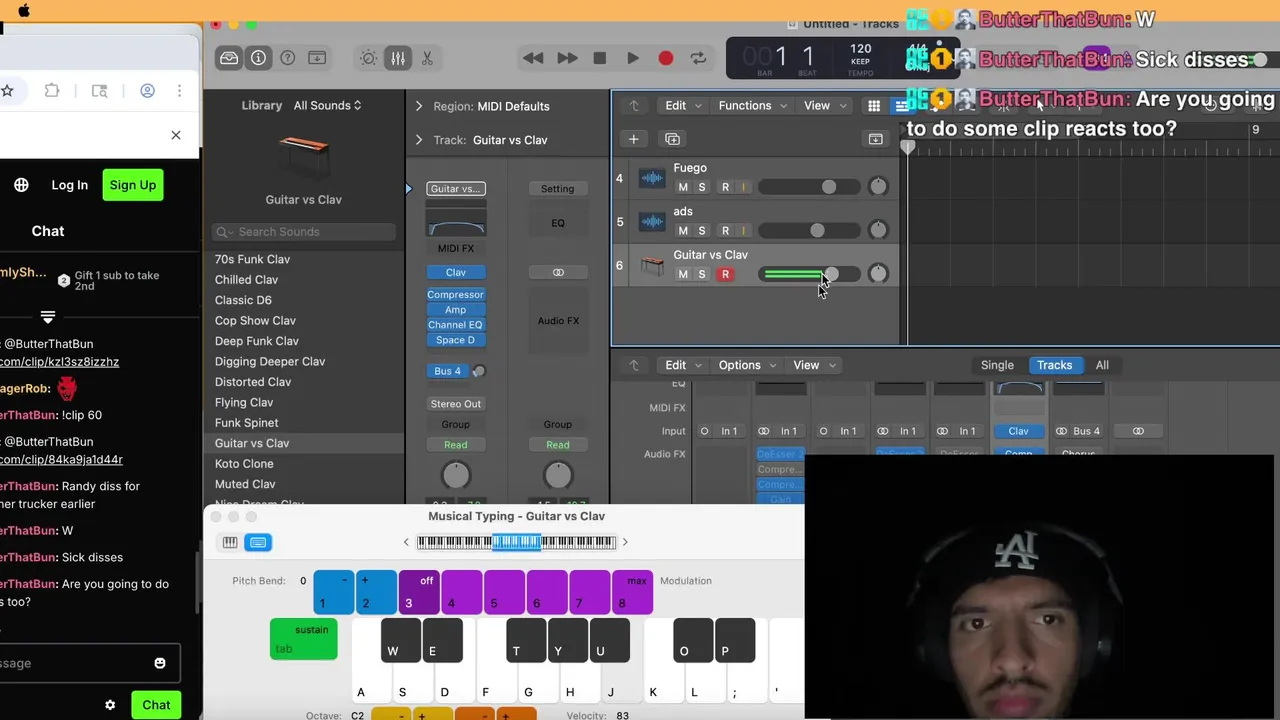Click the tracks area back arrow button
This screenshot has width=1280, height=720.
coord(633,106)
